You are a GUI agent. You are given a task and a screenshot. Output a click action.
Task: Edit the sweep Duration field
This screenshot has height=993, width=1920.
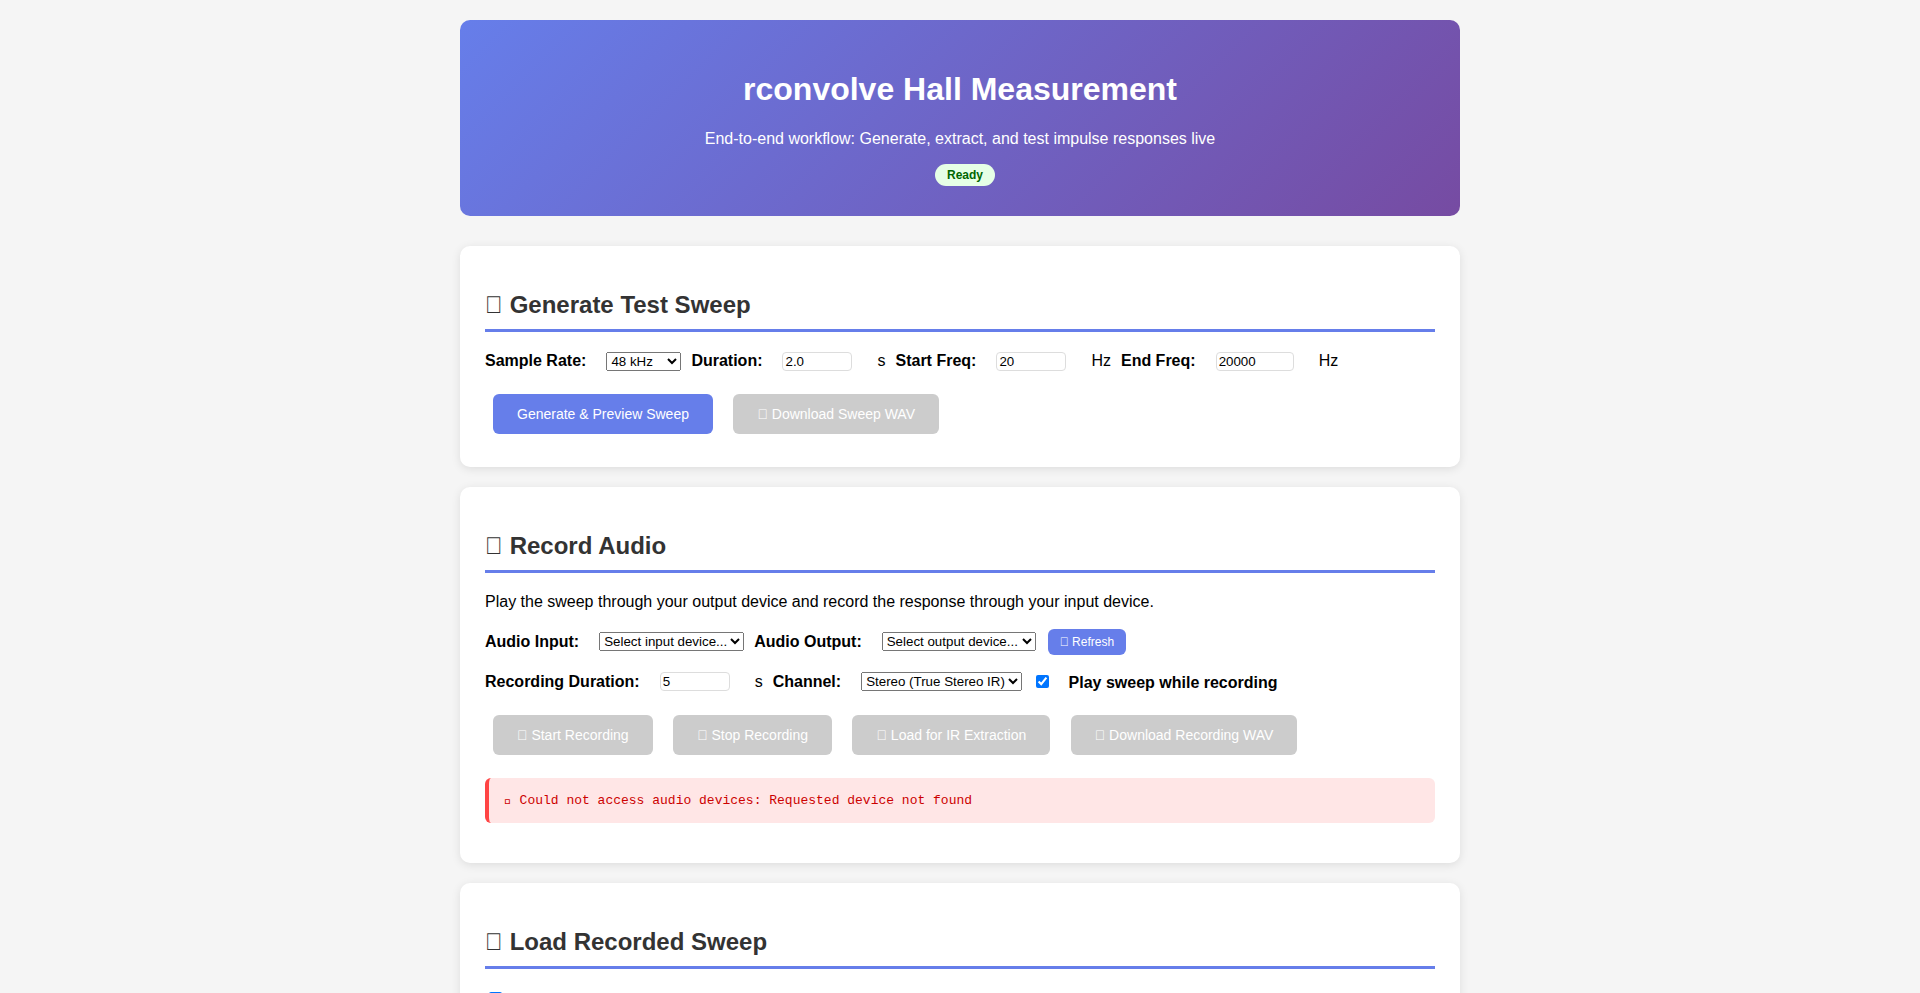tap(816, 361)
